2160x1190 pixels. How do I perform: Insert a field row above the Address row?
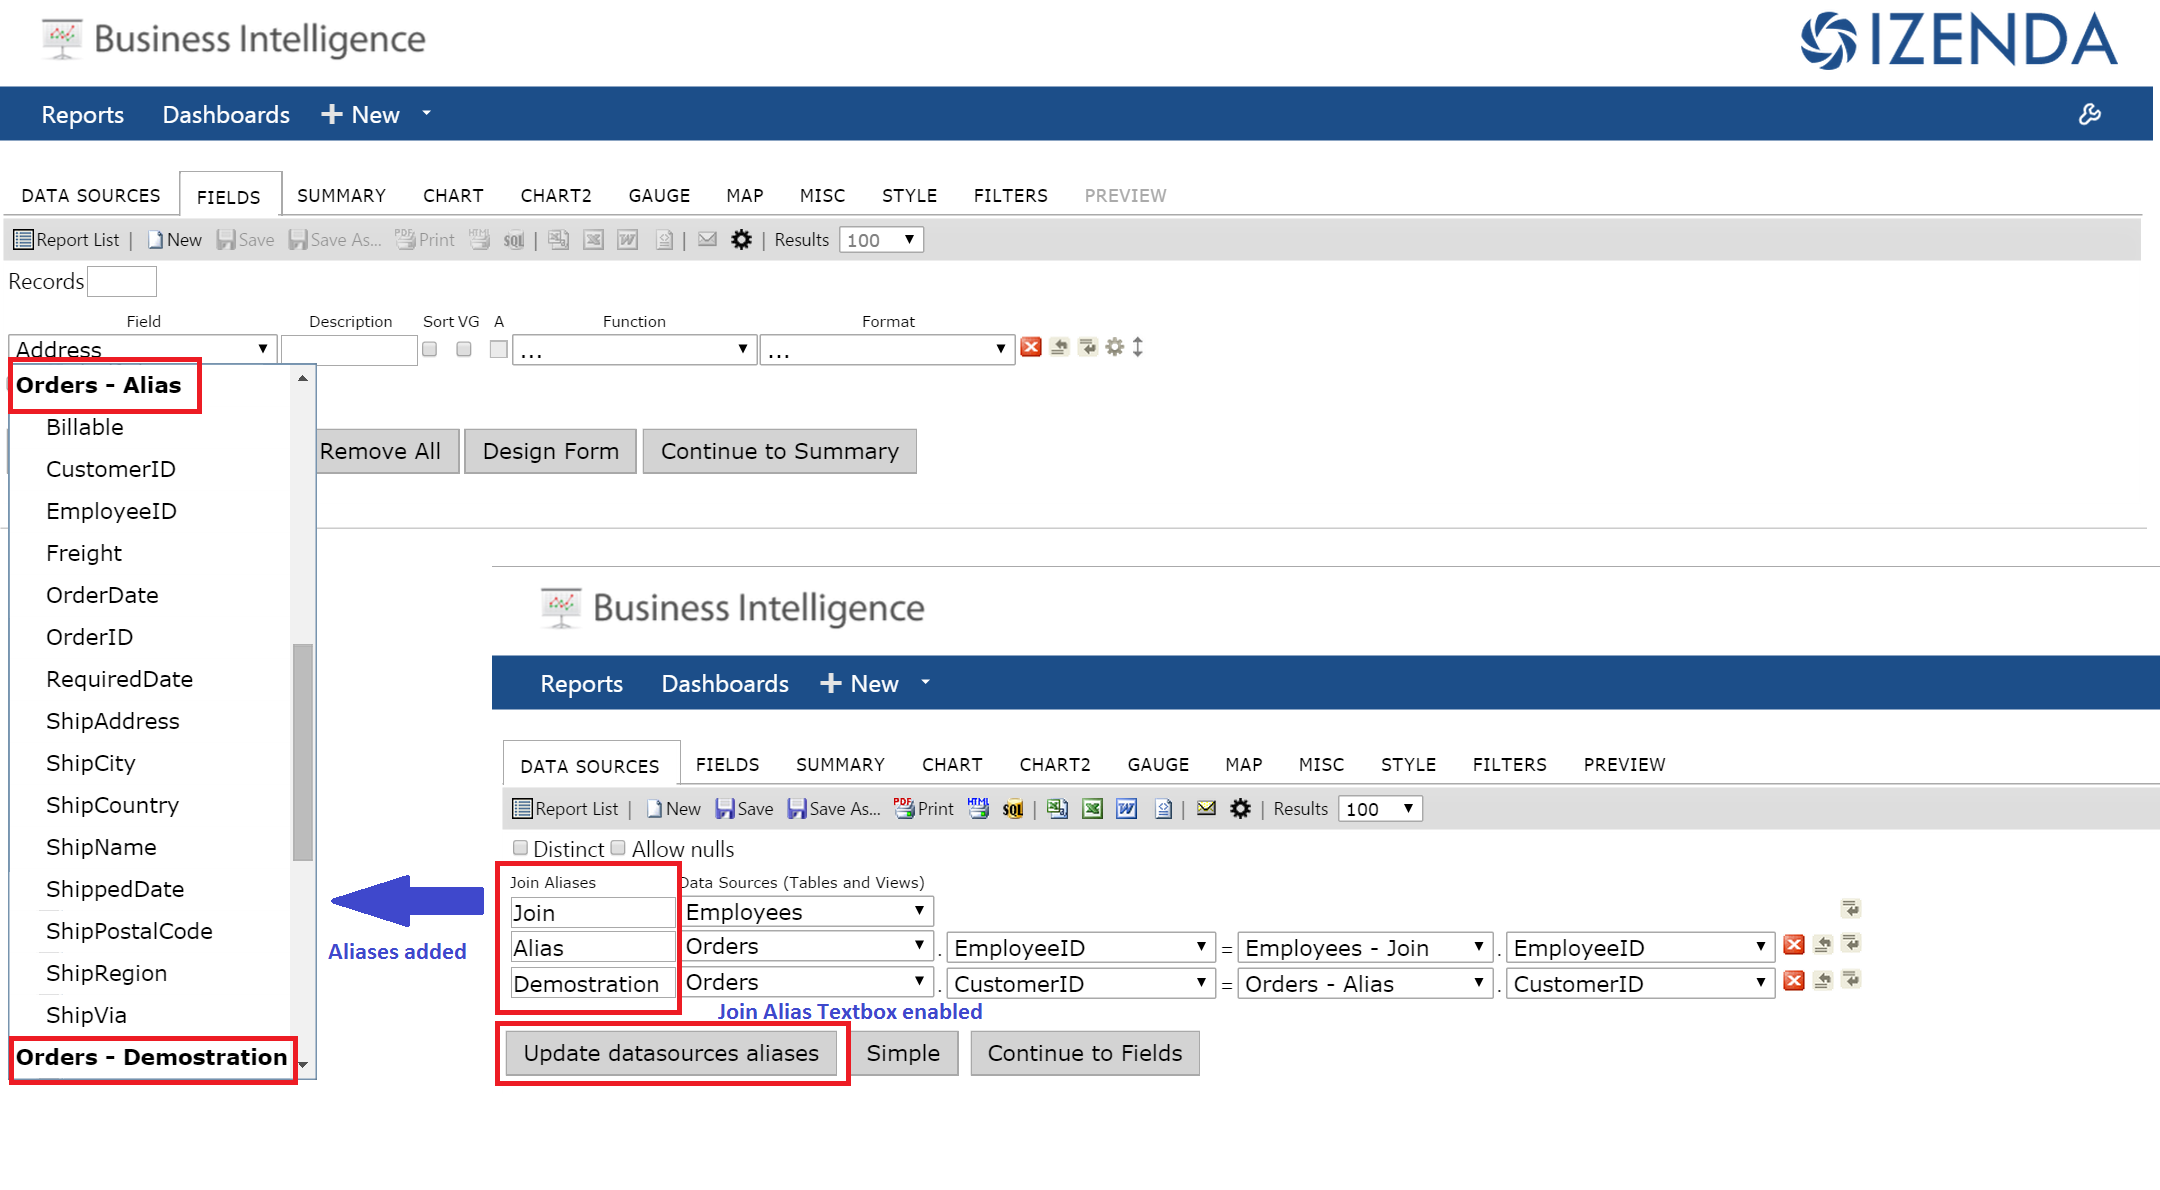click(1060, 347)
